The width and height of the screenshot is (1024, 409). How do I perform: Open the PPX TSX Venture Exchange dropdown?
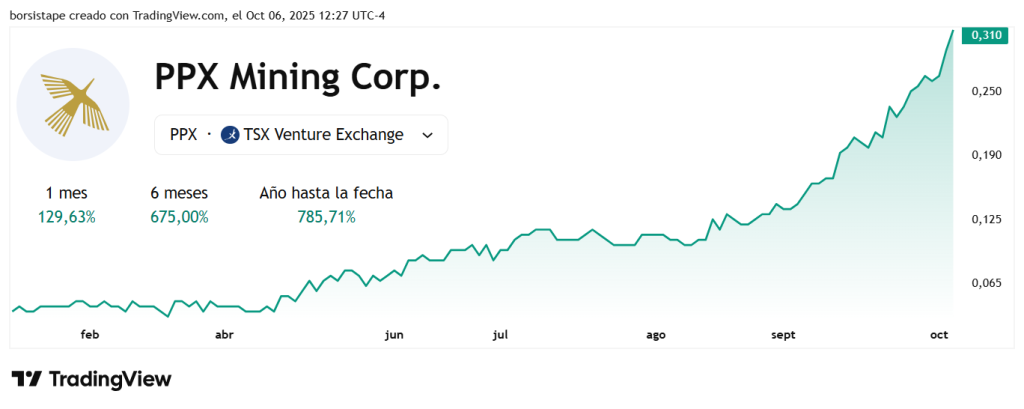click(x=301, y=135)
